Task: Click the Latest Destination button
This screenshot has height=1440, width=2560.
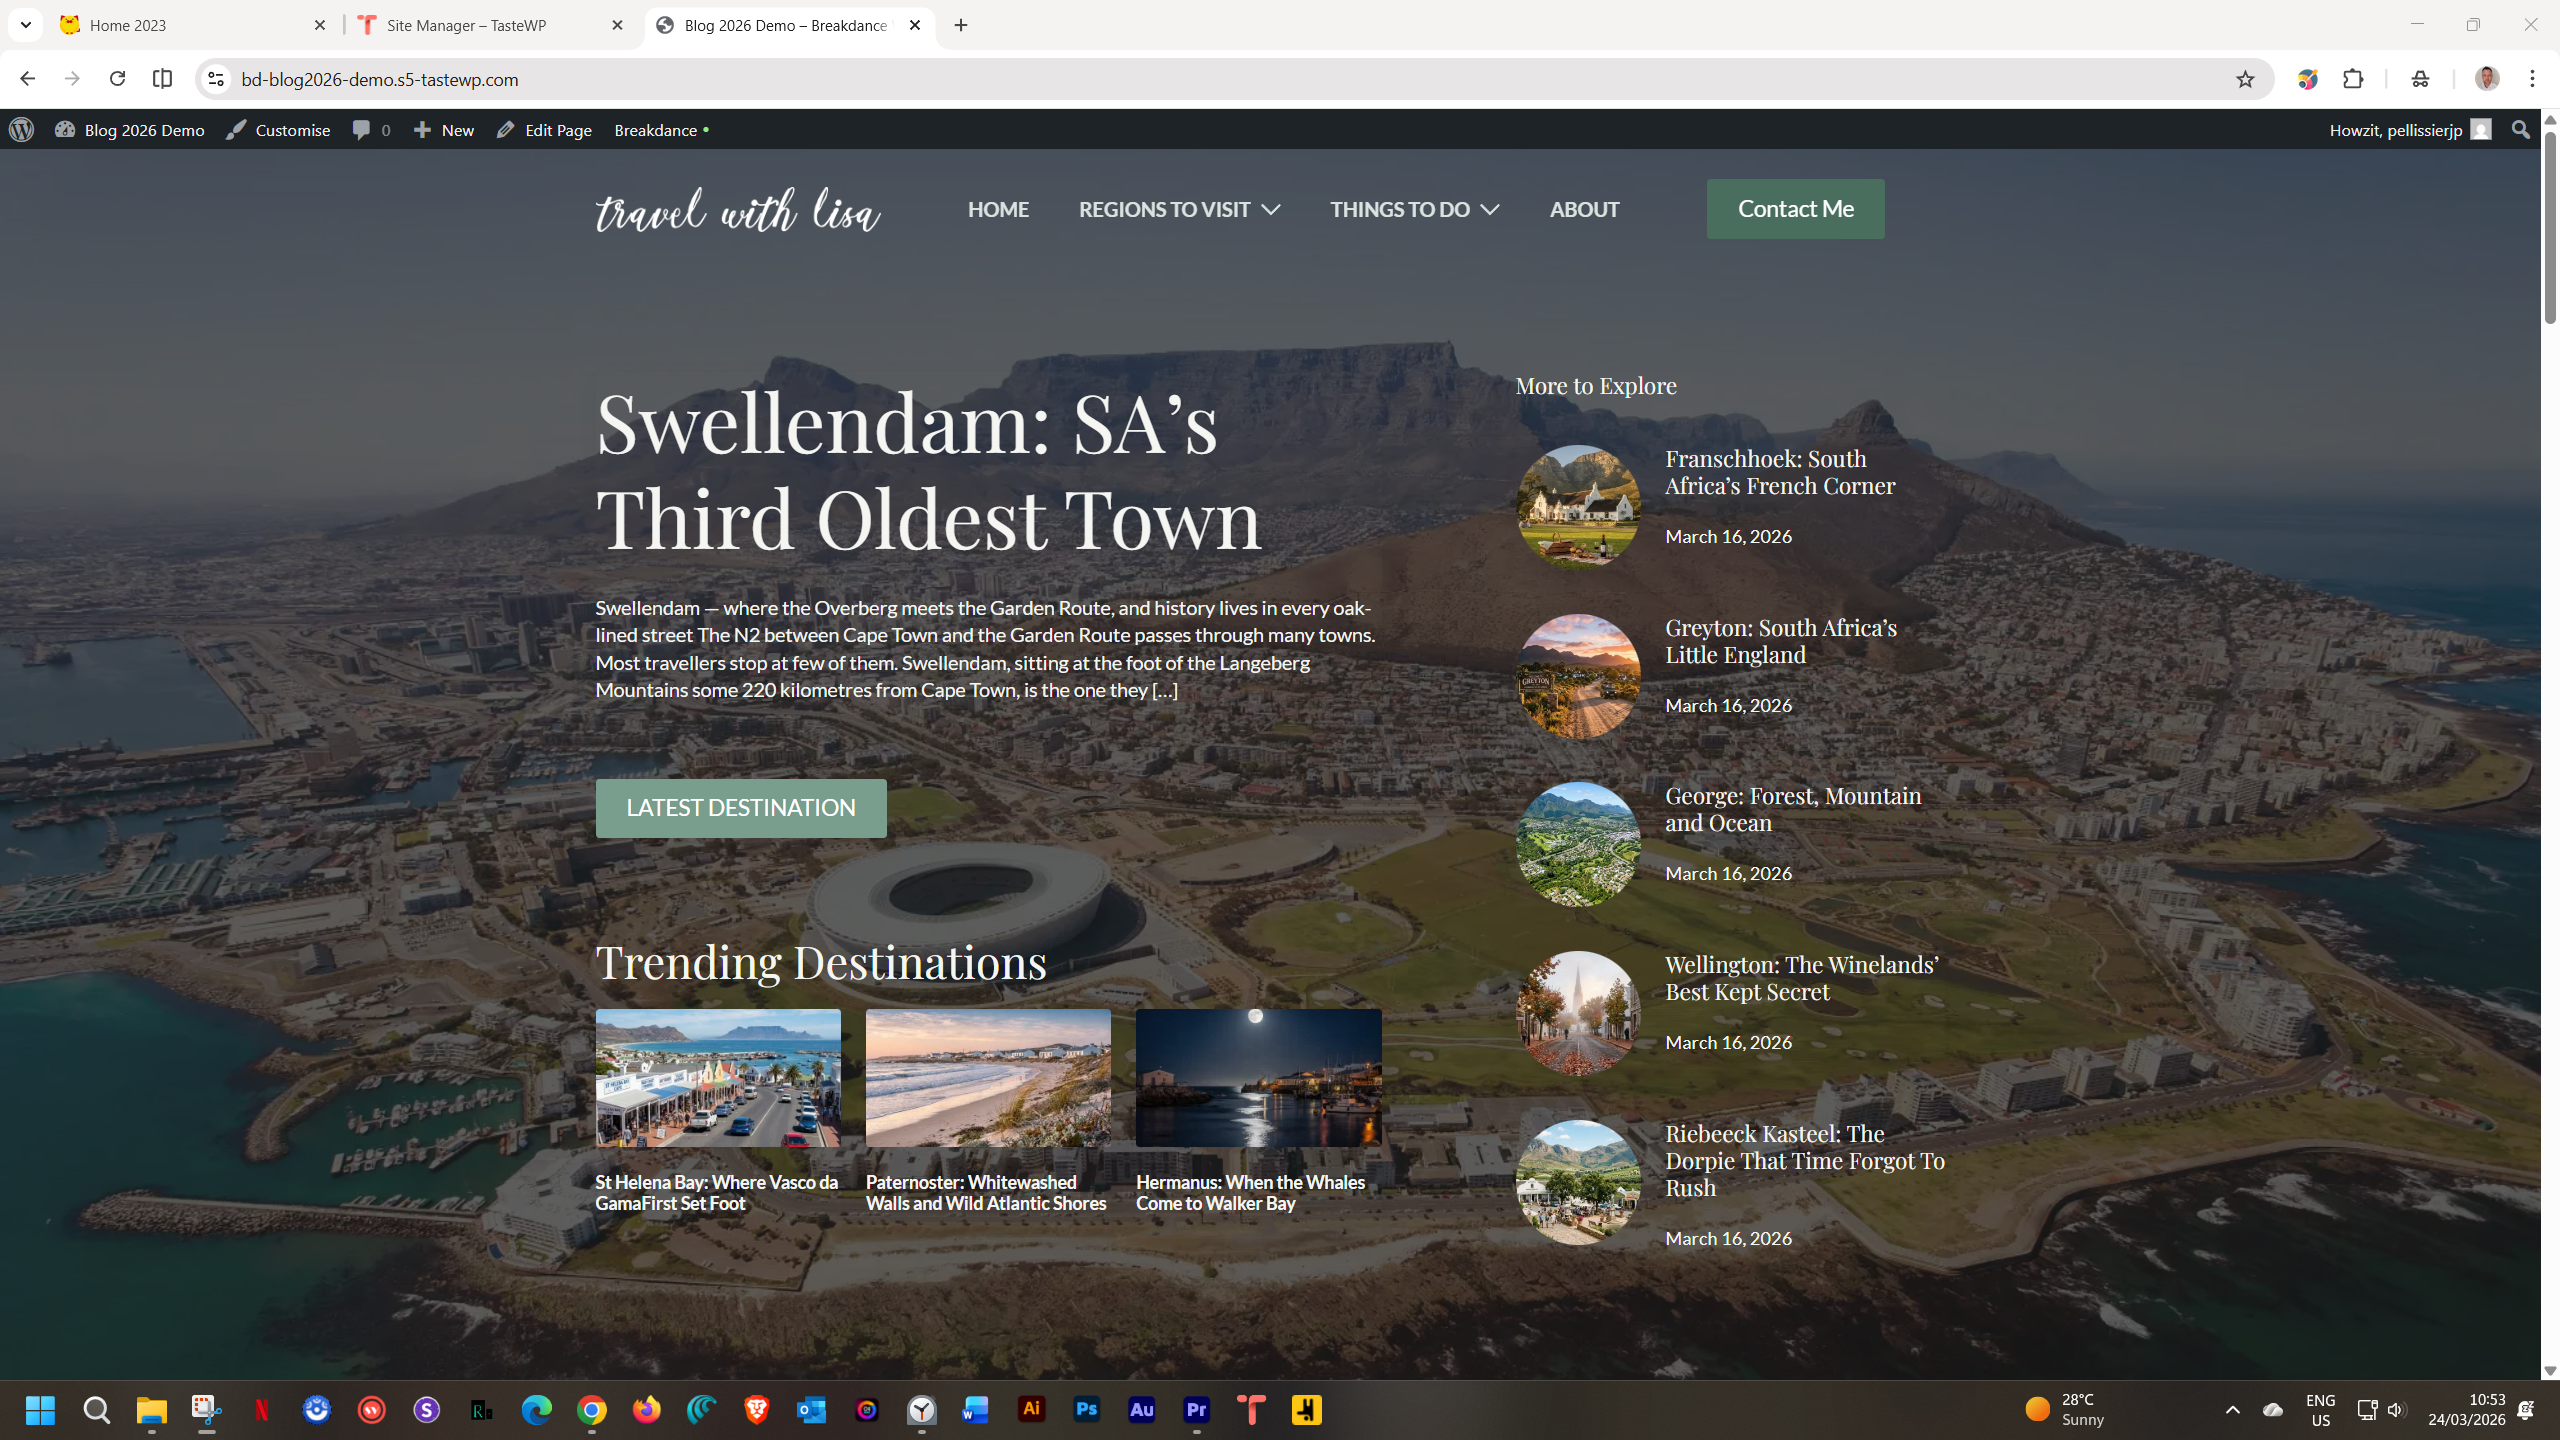Action: pyautogui.click(x=740, y=808)
